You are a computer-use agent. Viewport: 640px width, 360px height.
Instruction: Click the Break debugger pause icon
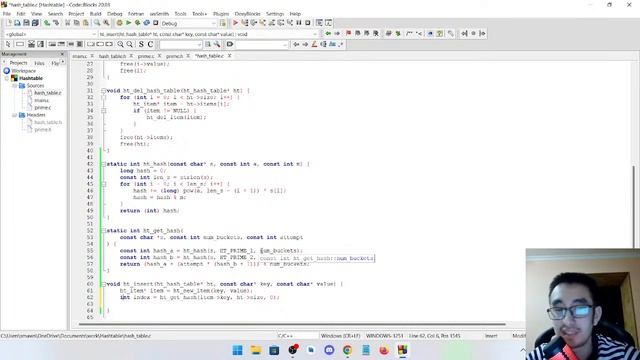[x=299, y=23]
